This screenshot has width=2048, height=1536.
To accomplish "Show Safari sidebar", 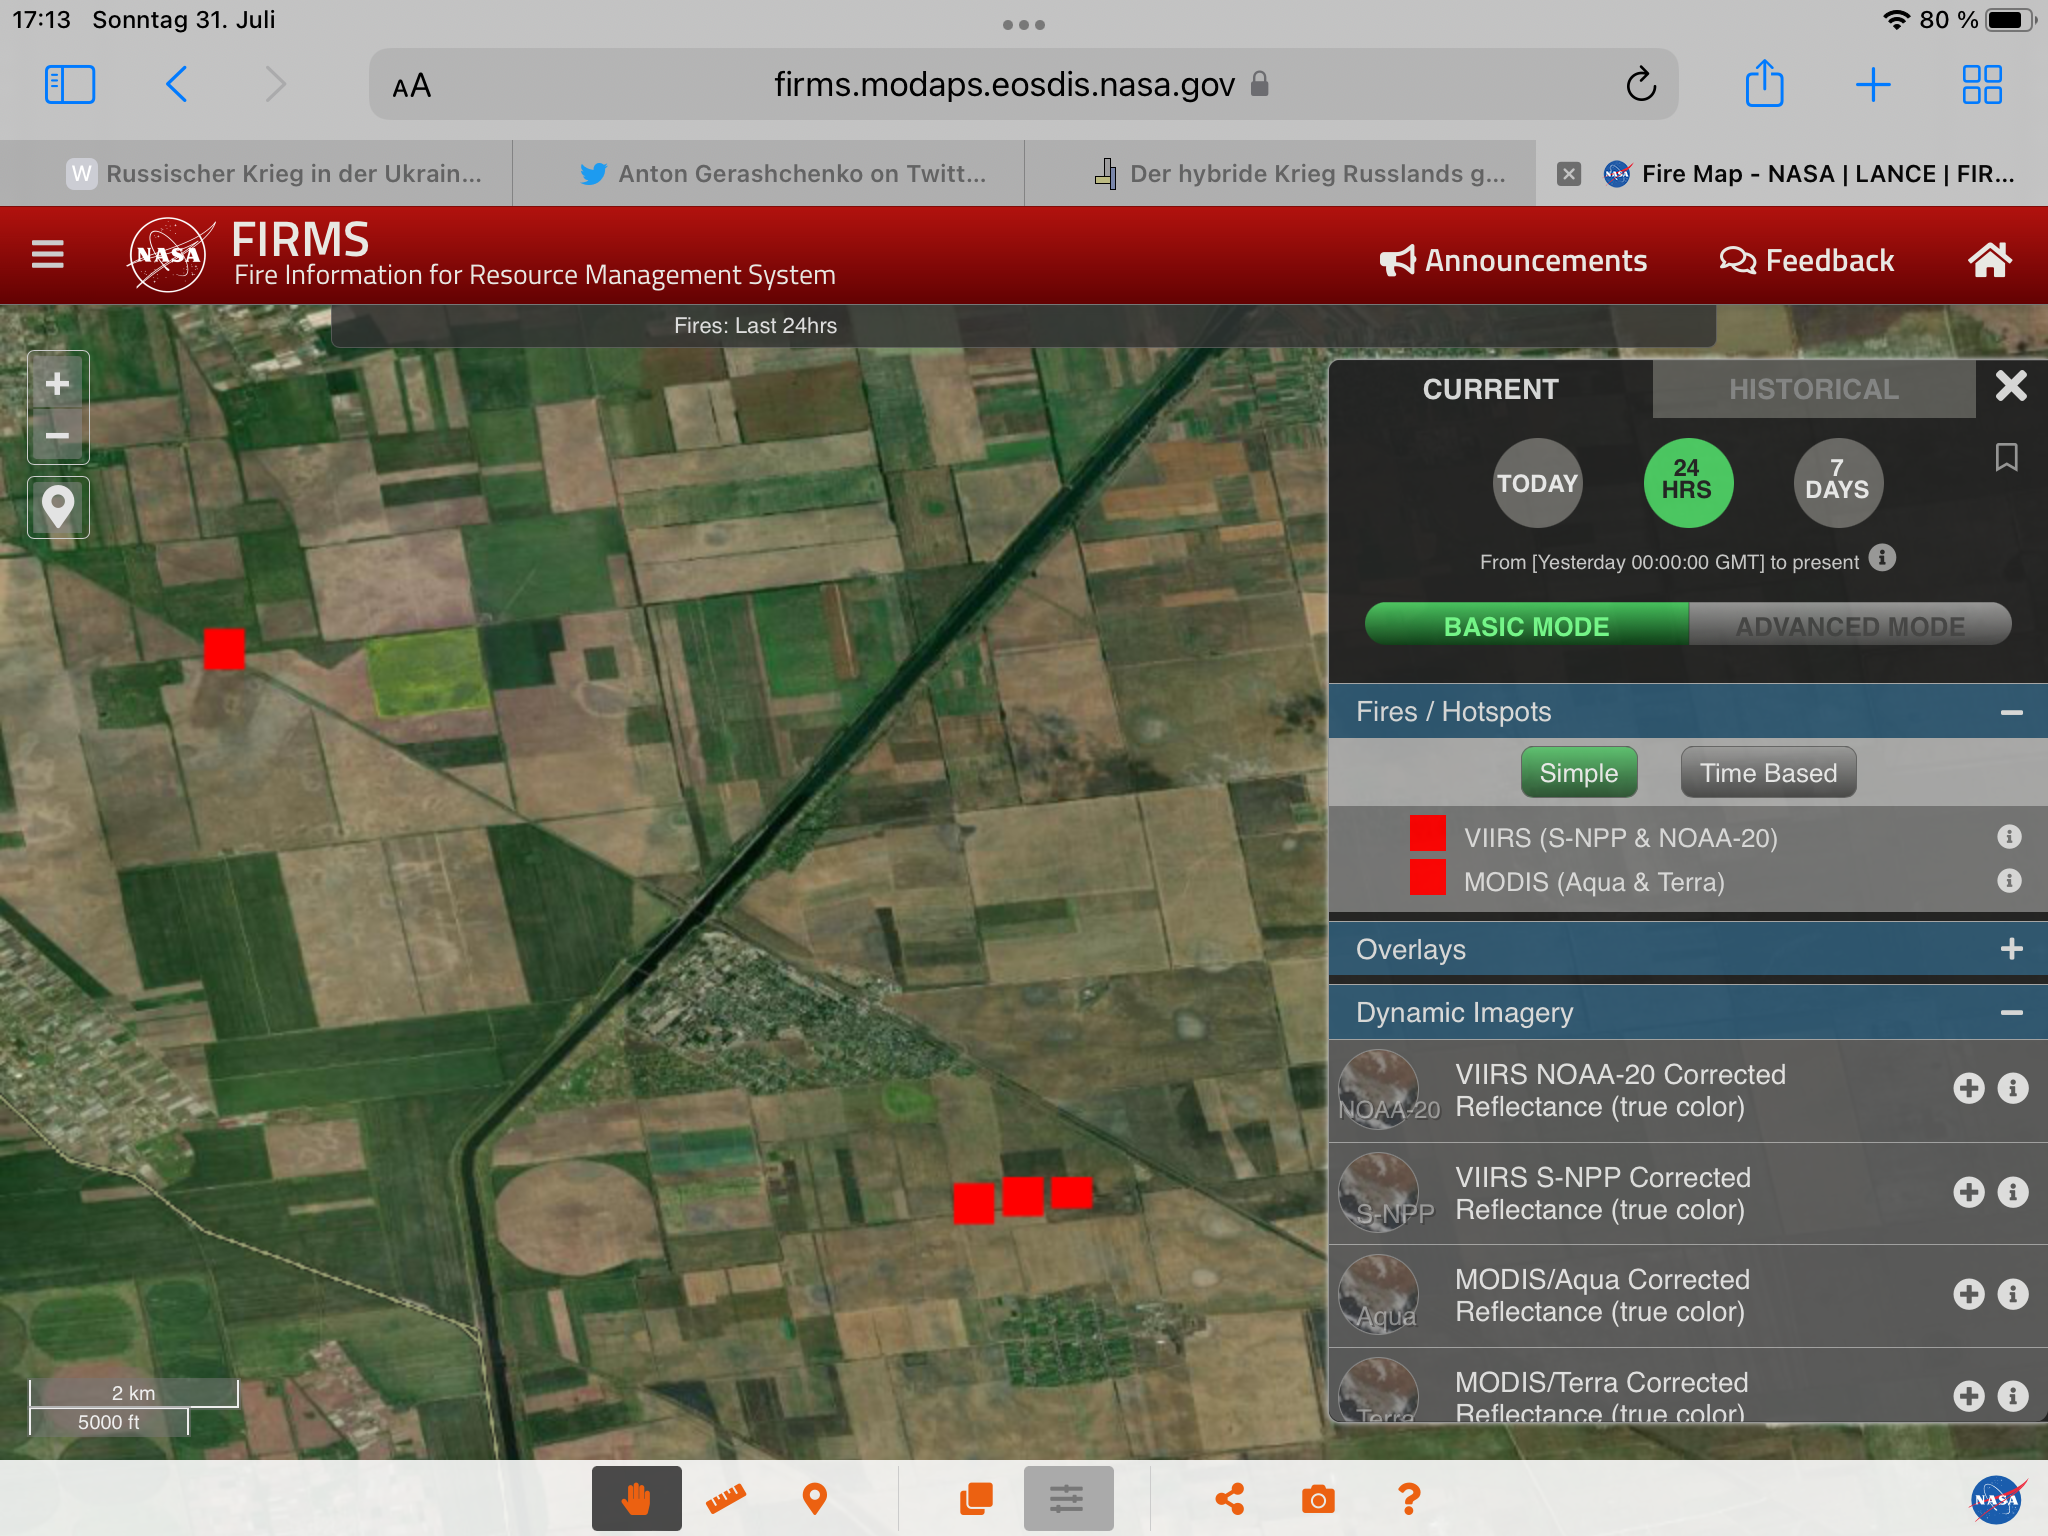I will tap(70, 85).
